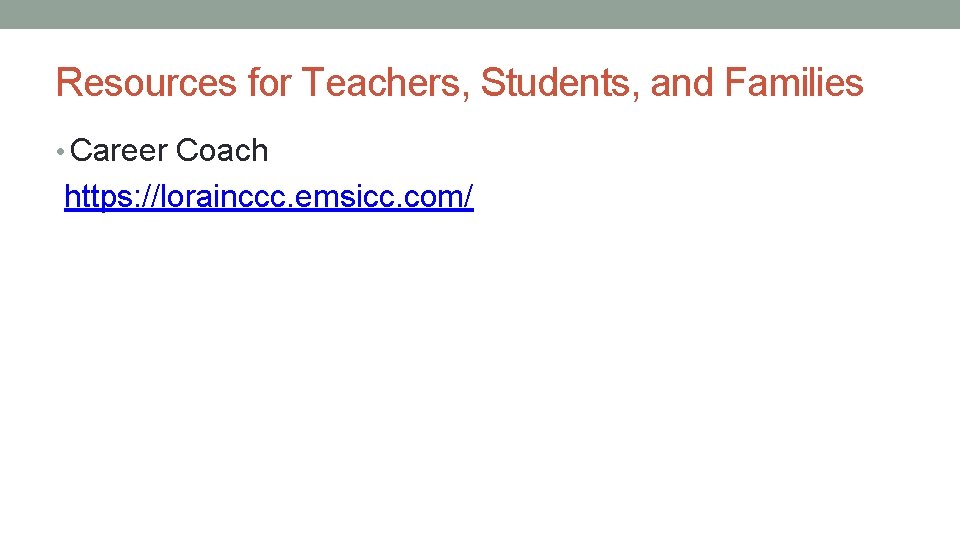Click the word "Career" in the bullet
Image resolution: width=960 pixels, height=540 pixels.
tap(120, 151)
